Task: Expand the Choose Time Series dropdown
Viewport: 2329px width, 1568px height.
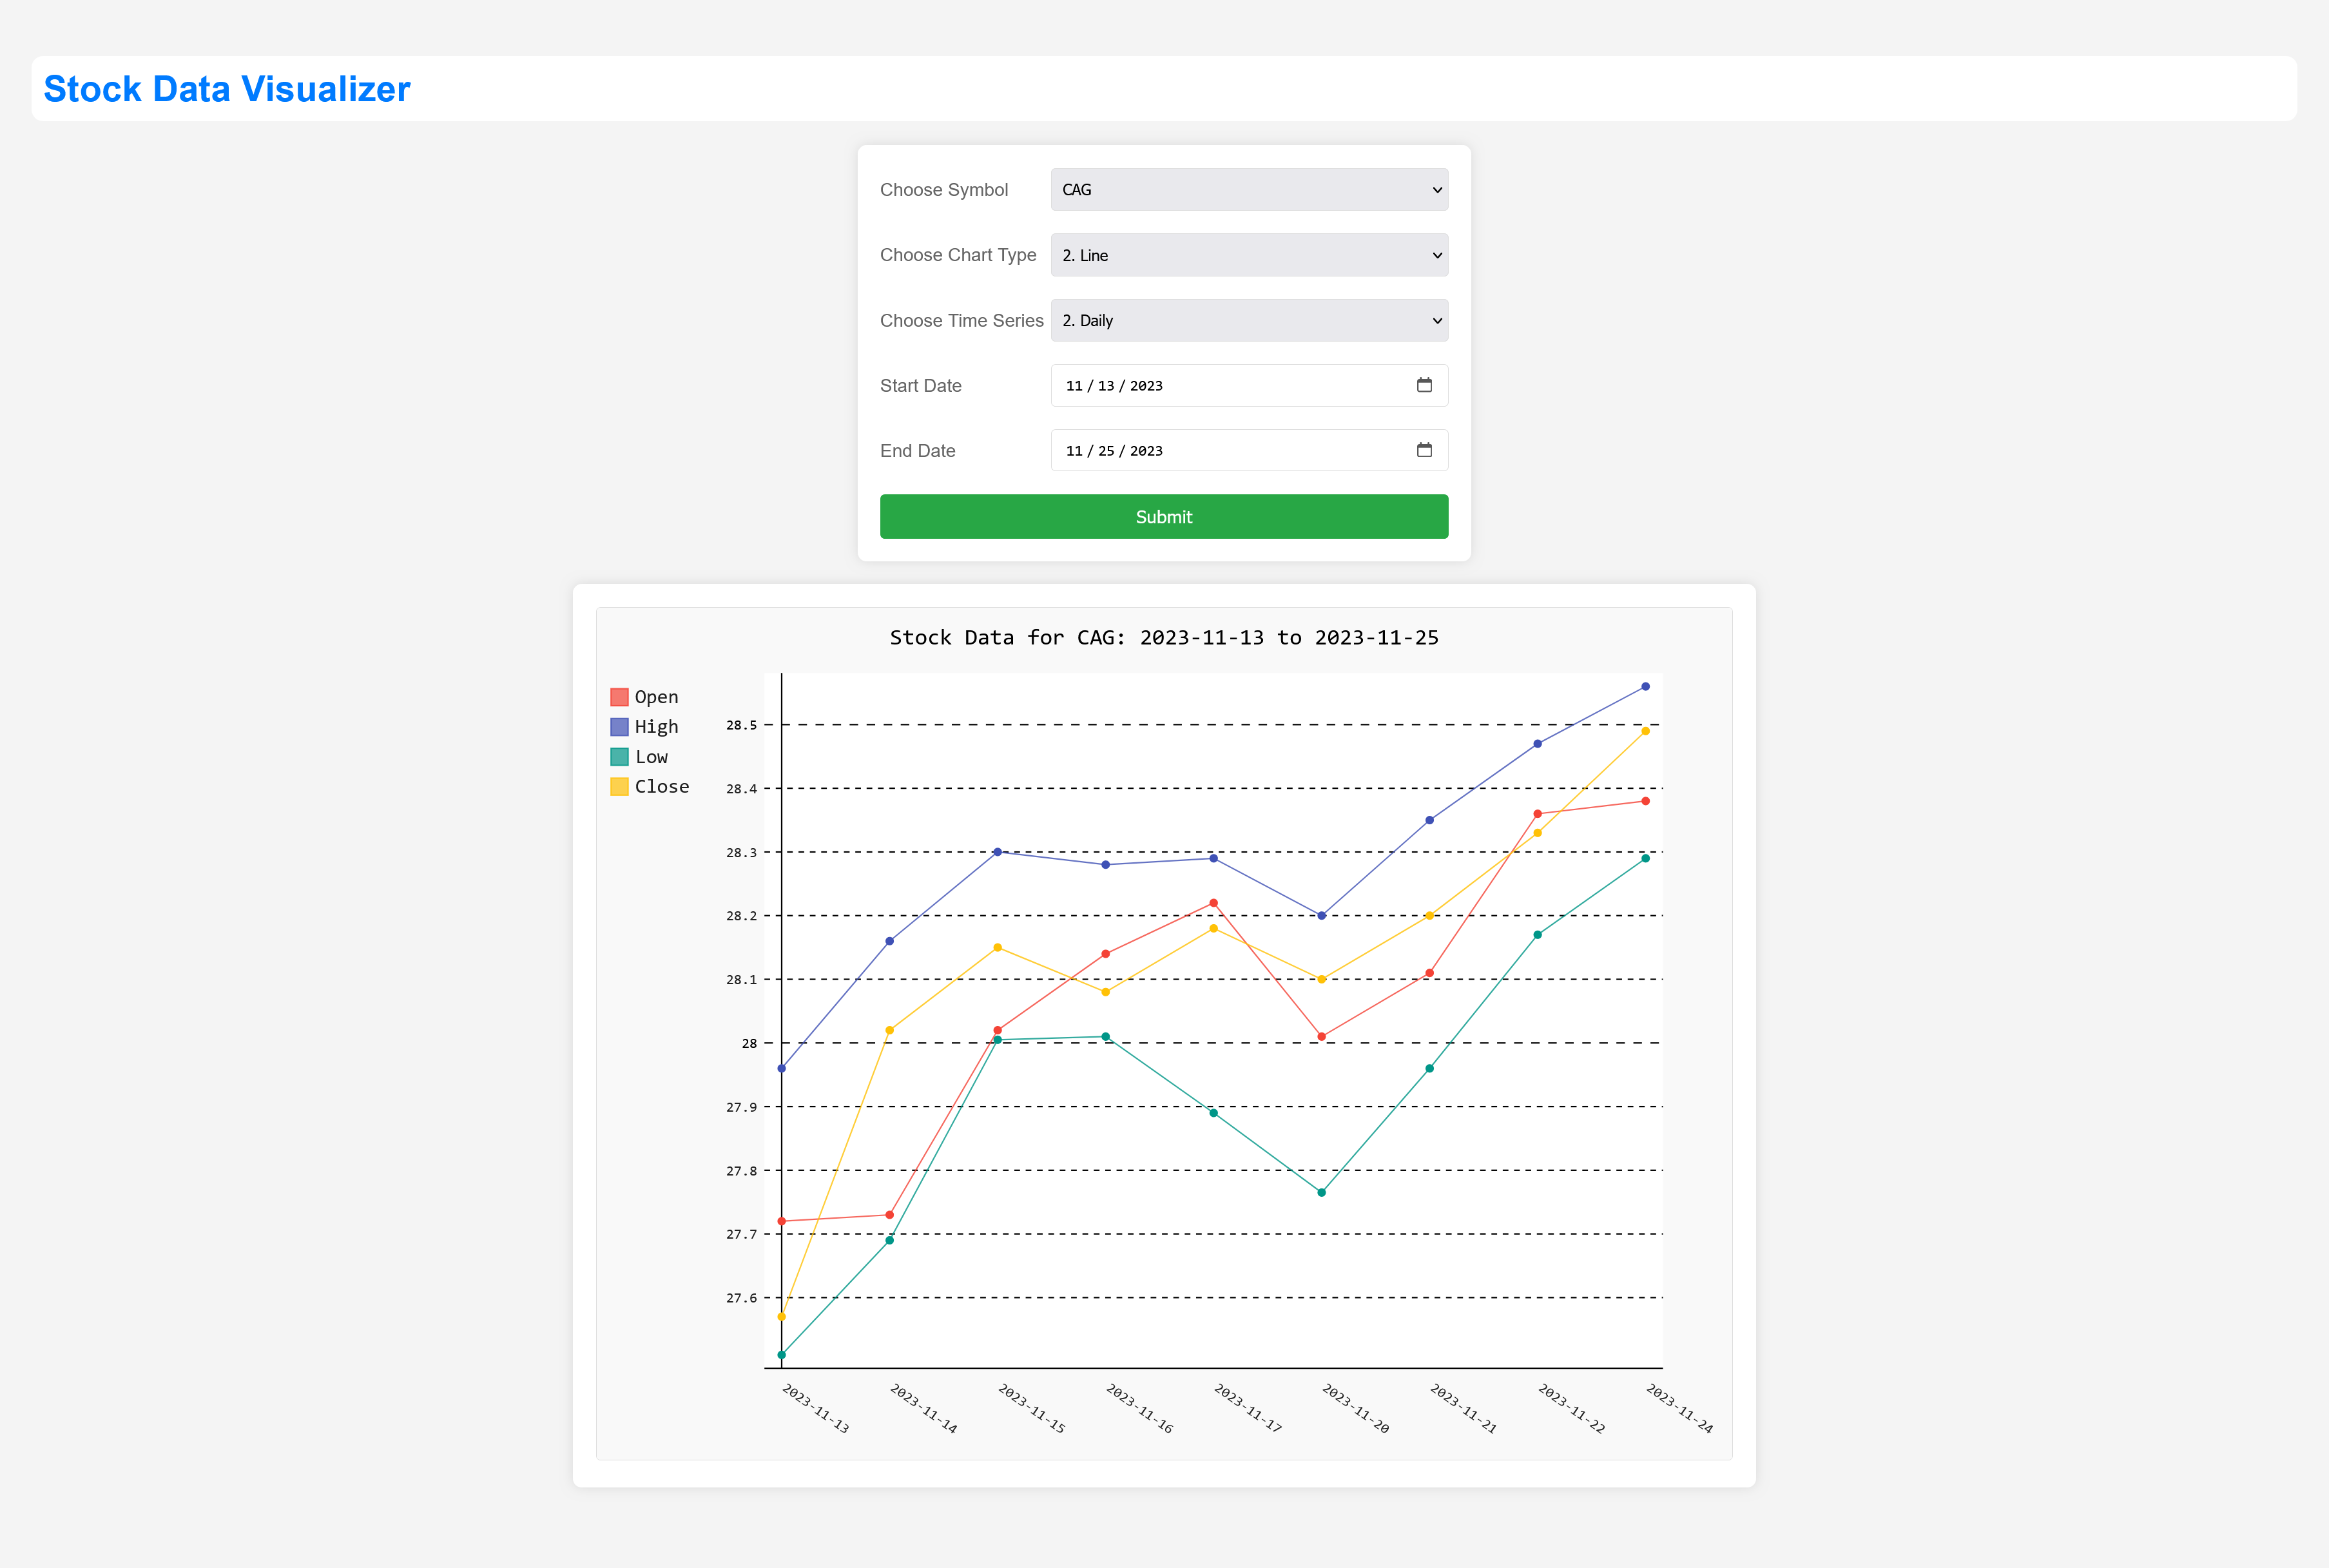Action: pyautogui.click(x=1250, y=320)
